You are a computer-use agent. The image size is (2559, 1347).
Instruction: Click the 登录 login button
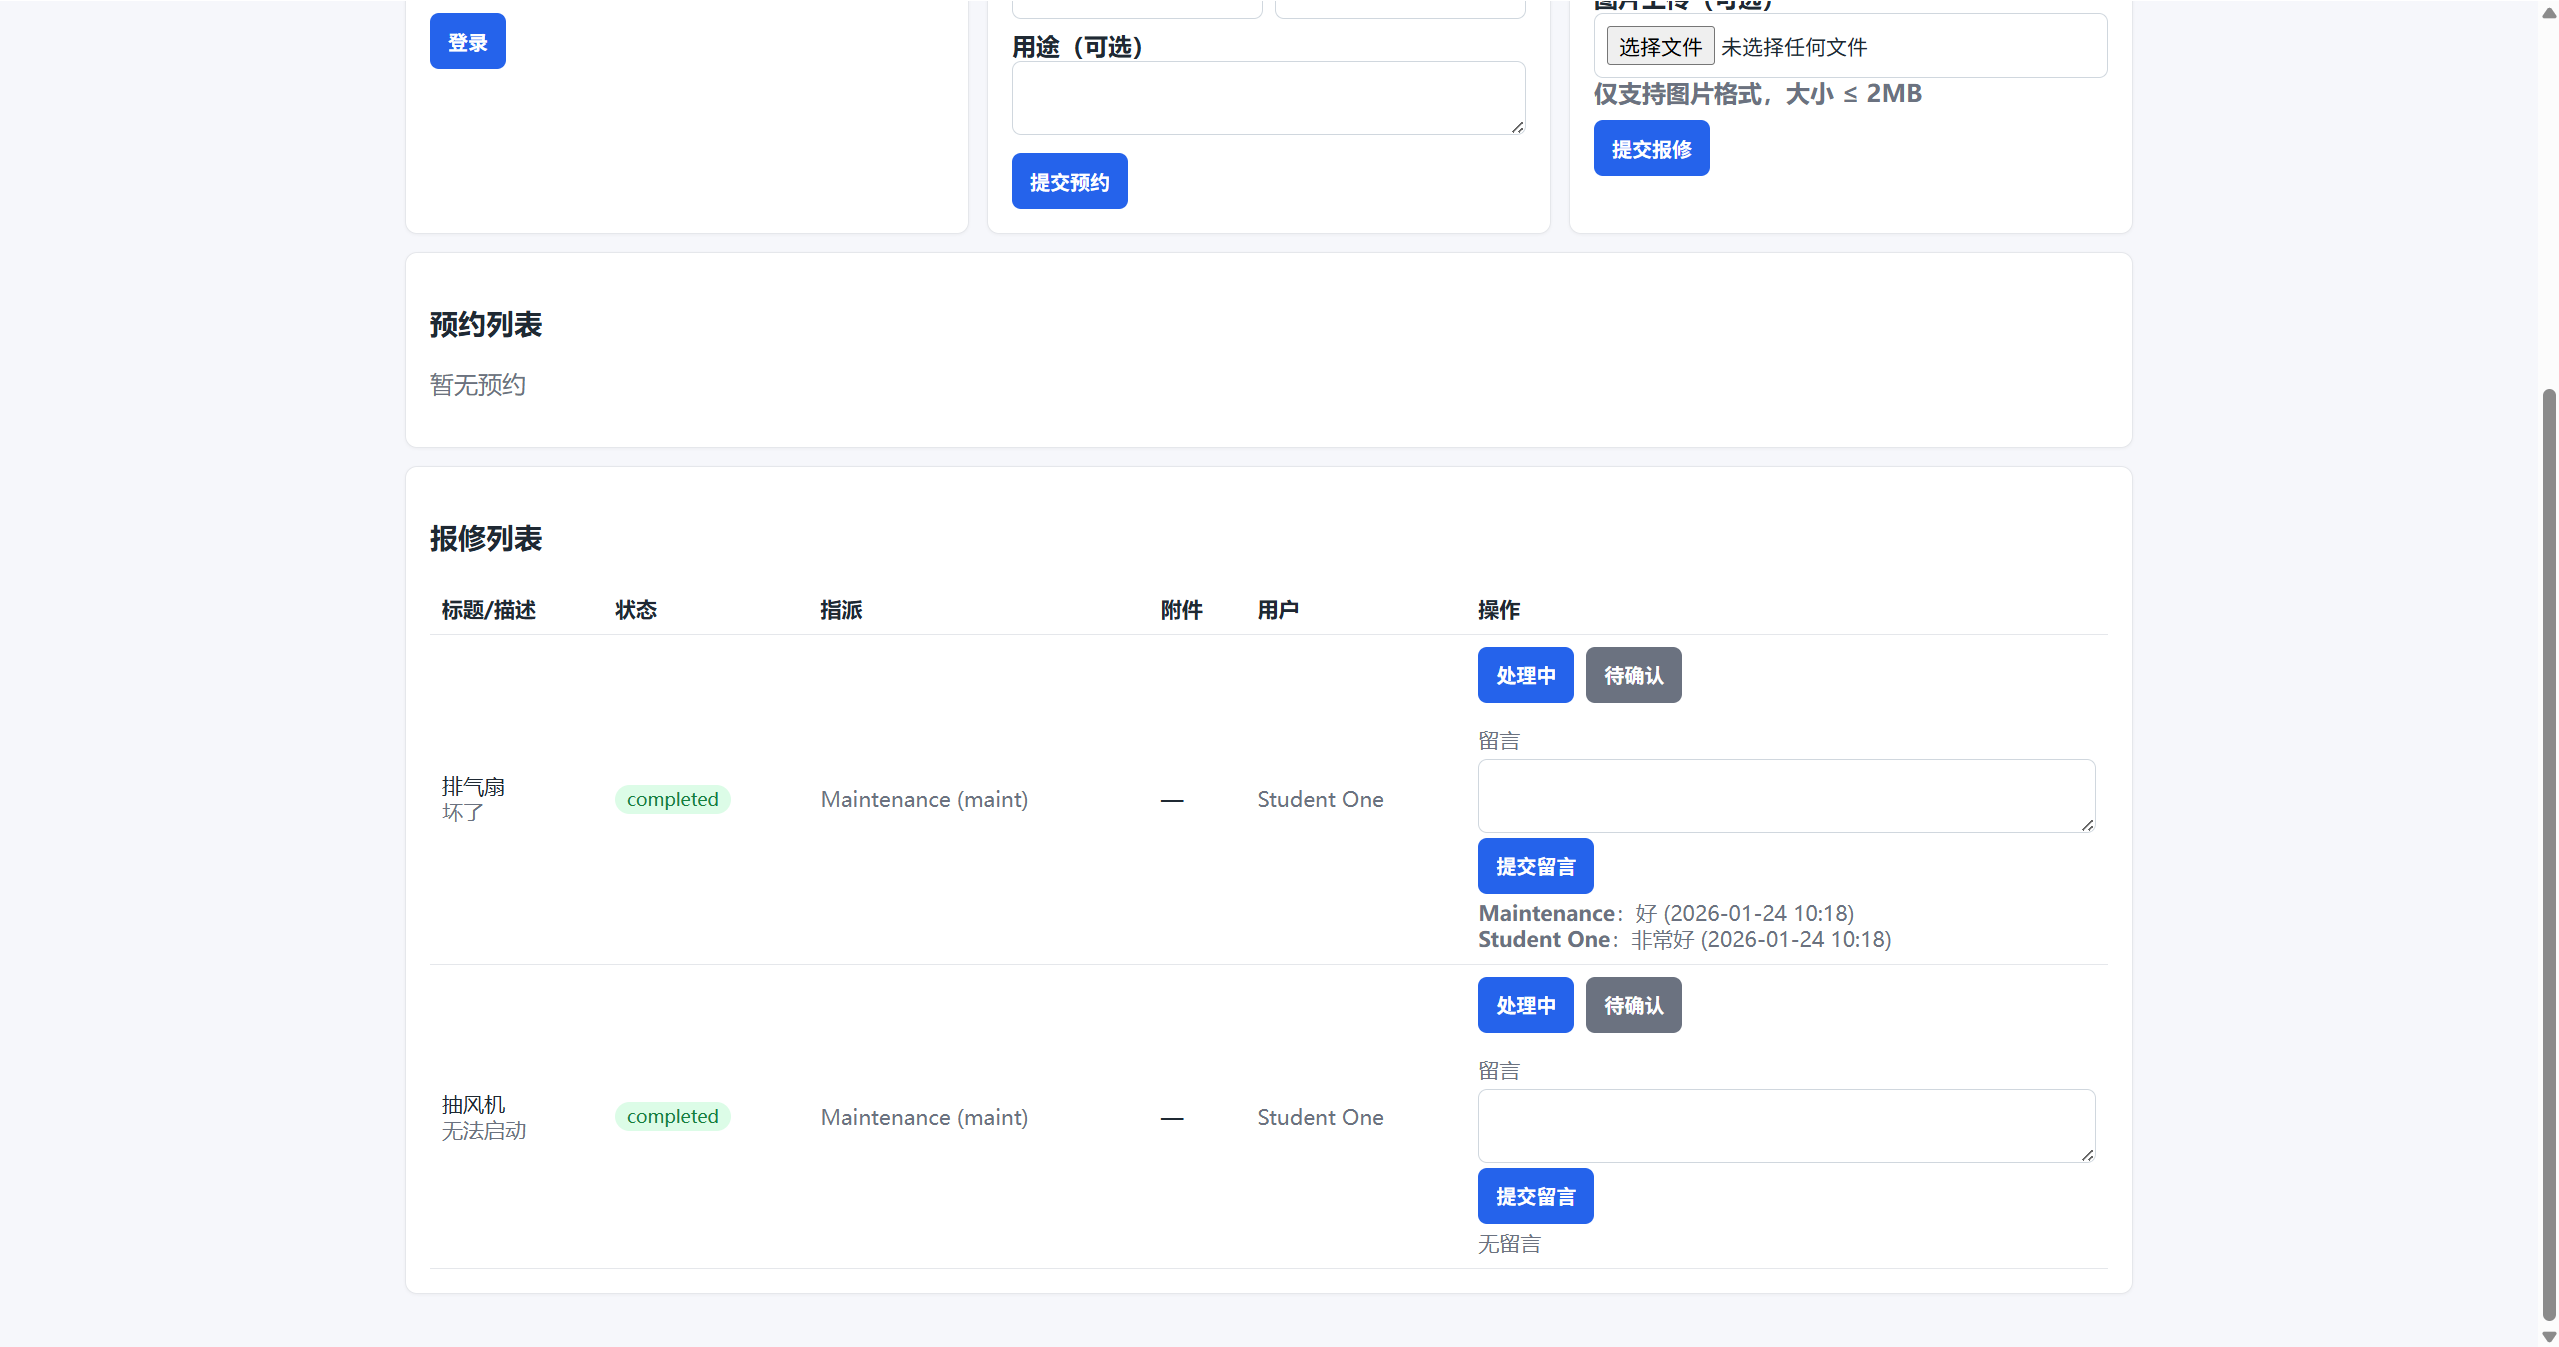click(467, 42)
